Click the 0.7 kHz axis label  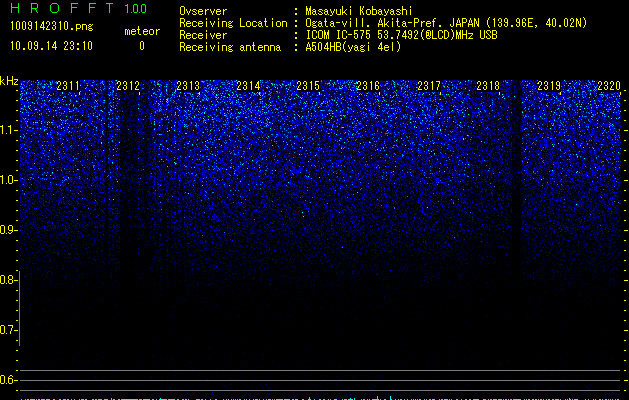(8, 330)
